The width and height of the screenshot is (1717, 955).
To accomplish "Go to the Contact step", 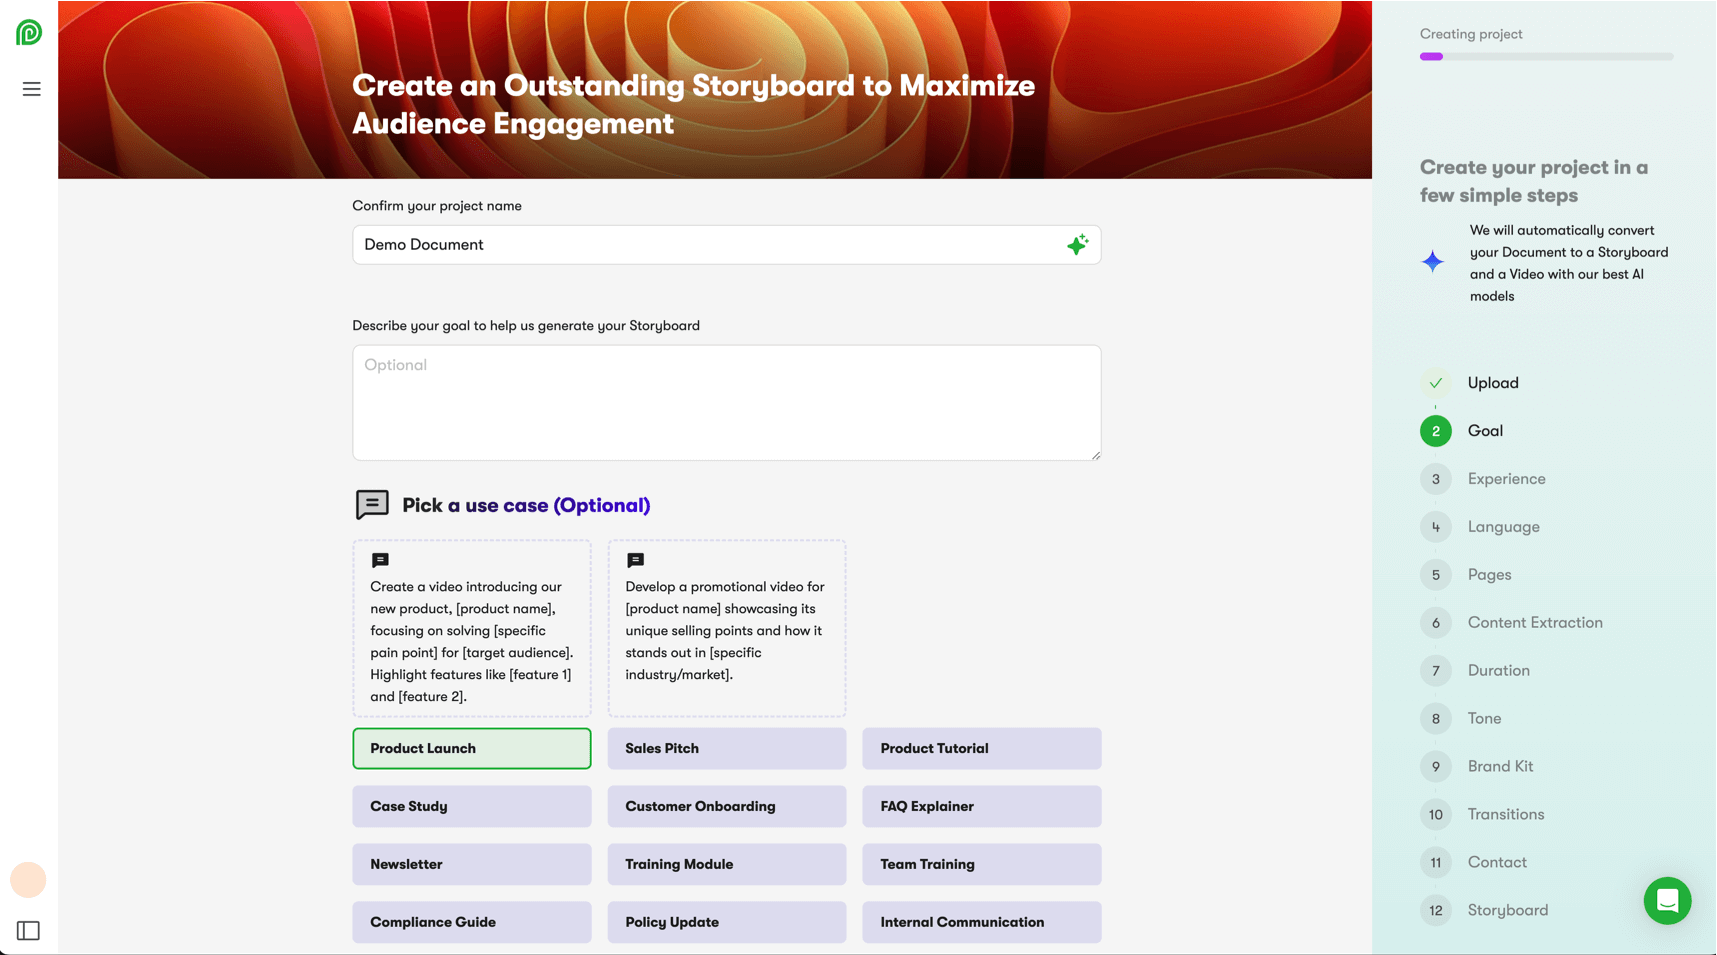I will click(x=1497, y=863).
